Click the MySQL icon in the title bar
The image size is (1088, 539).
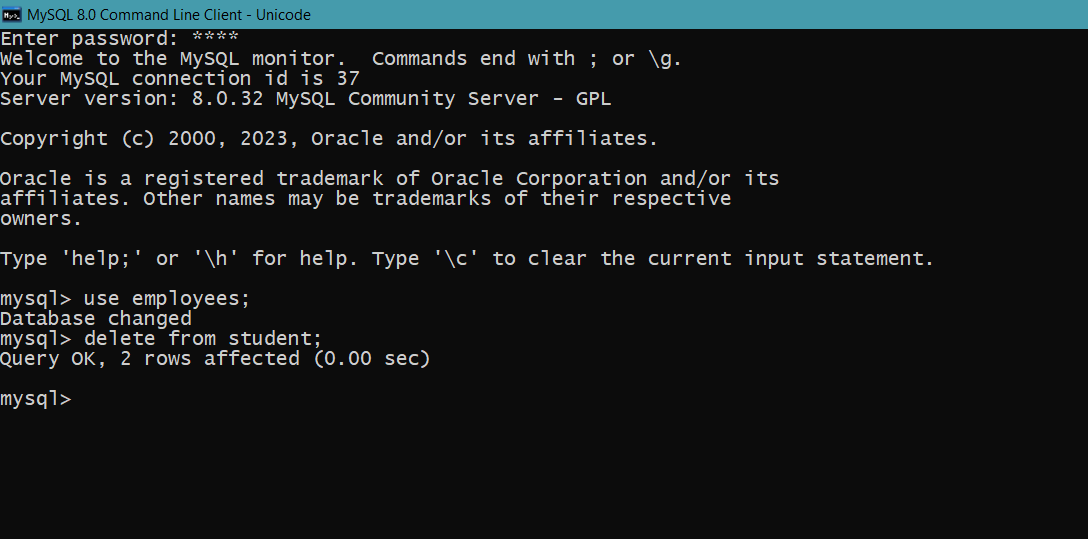[x=12, y=15]
